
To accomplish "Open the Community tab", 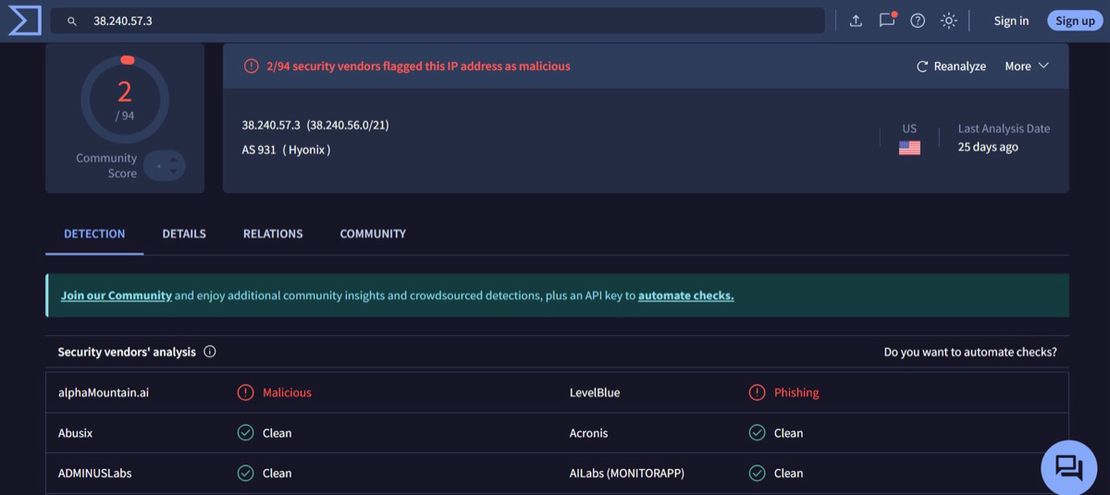I will pos(372,234).
